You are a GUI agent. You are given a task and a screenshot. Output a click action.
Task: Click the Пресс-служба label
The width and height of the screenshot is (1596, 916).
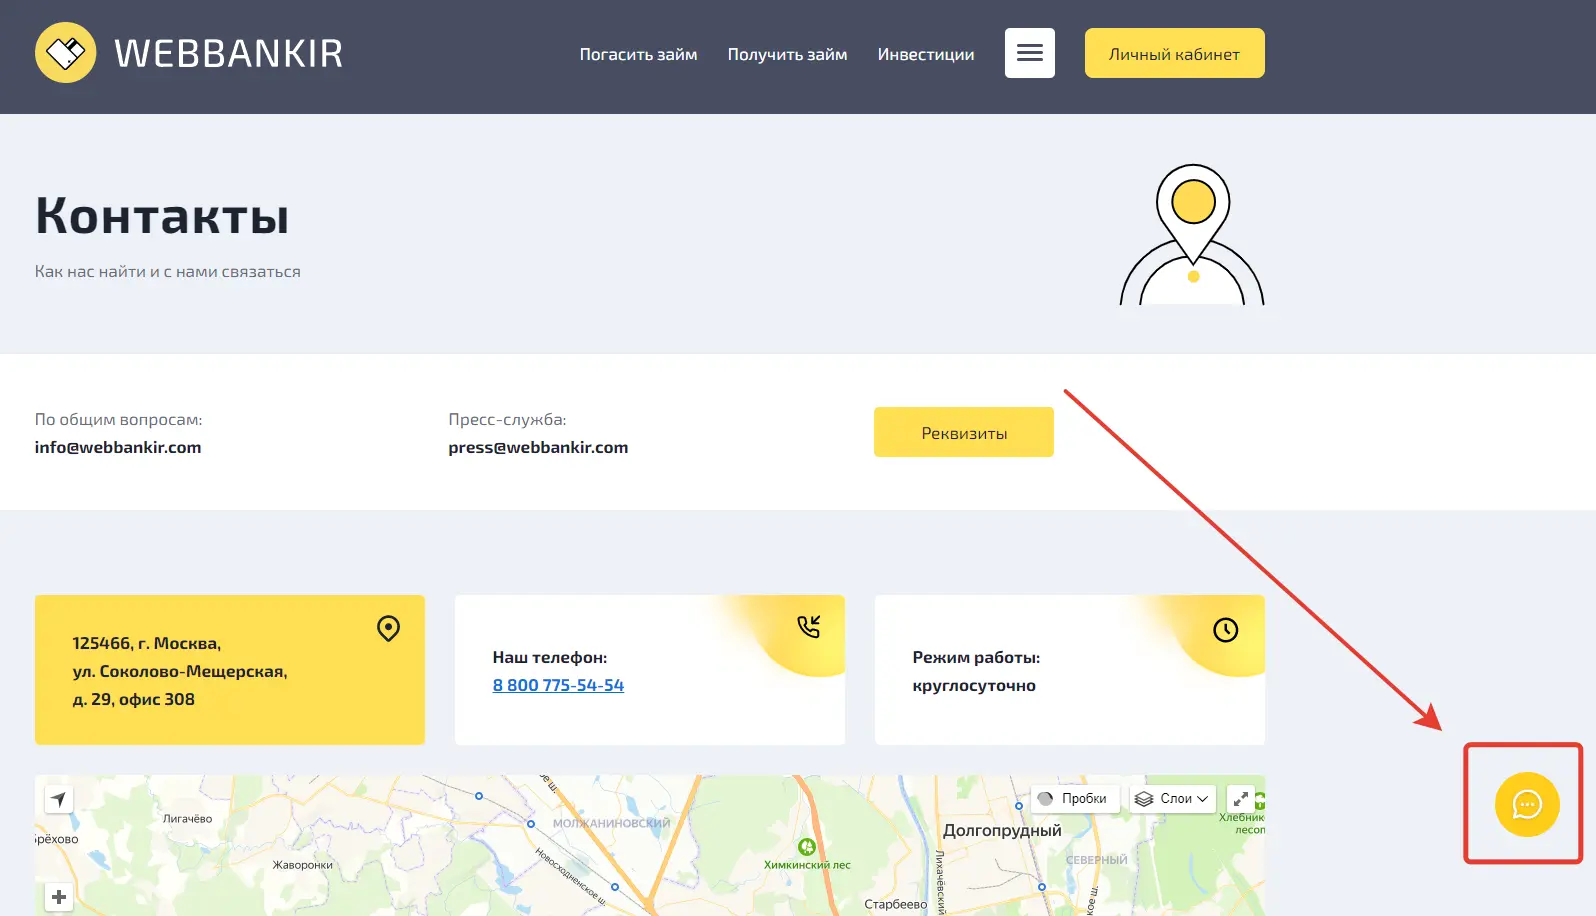[x=507, y=419]
